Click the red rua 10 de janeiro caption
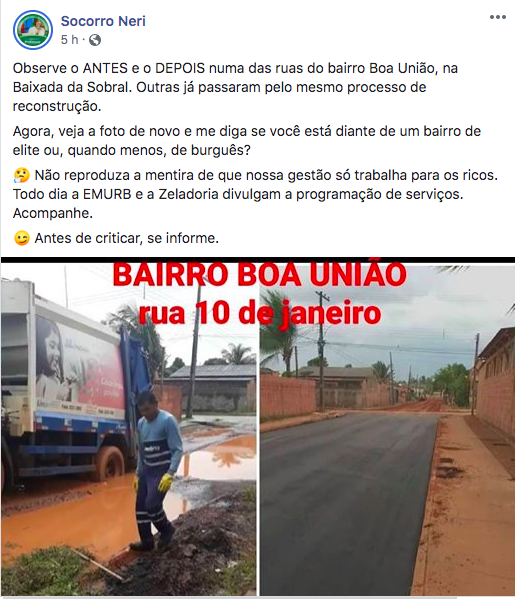 coord(260,313)
